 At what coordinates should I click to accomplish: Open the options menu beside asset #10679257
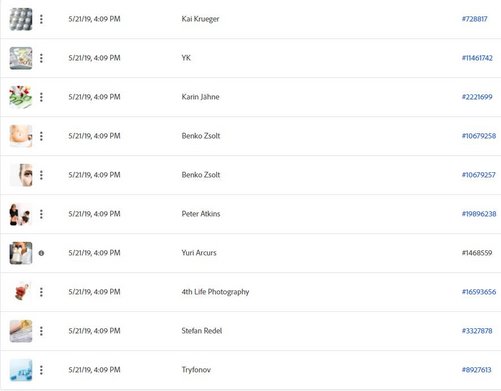tap(41, 175)
